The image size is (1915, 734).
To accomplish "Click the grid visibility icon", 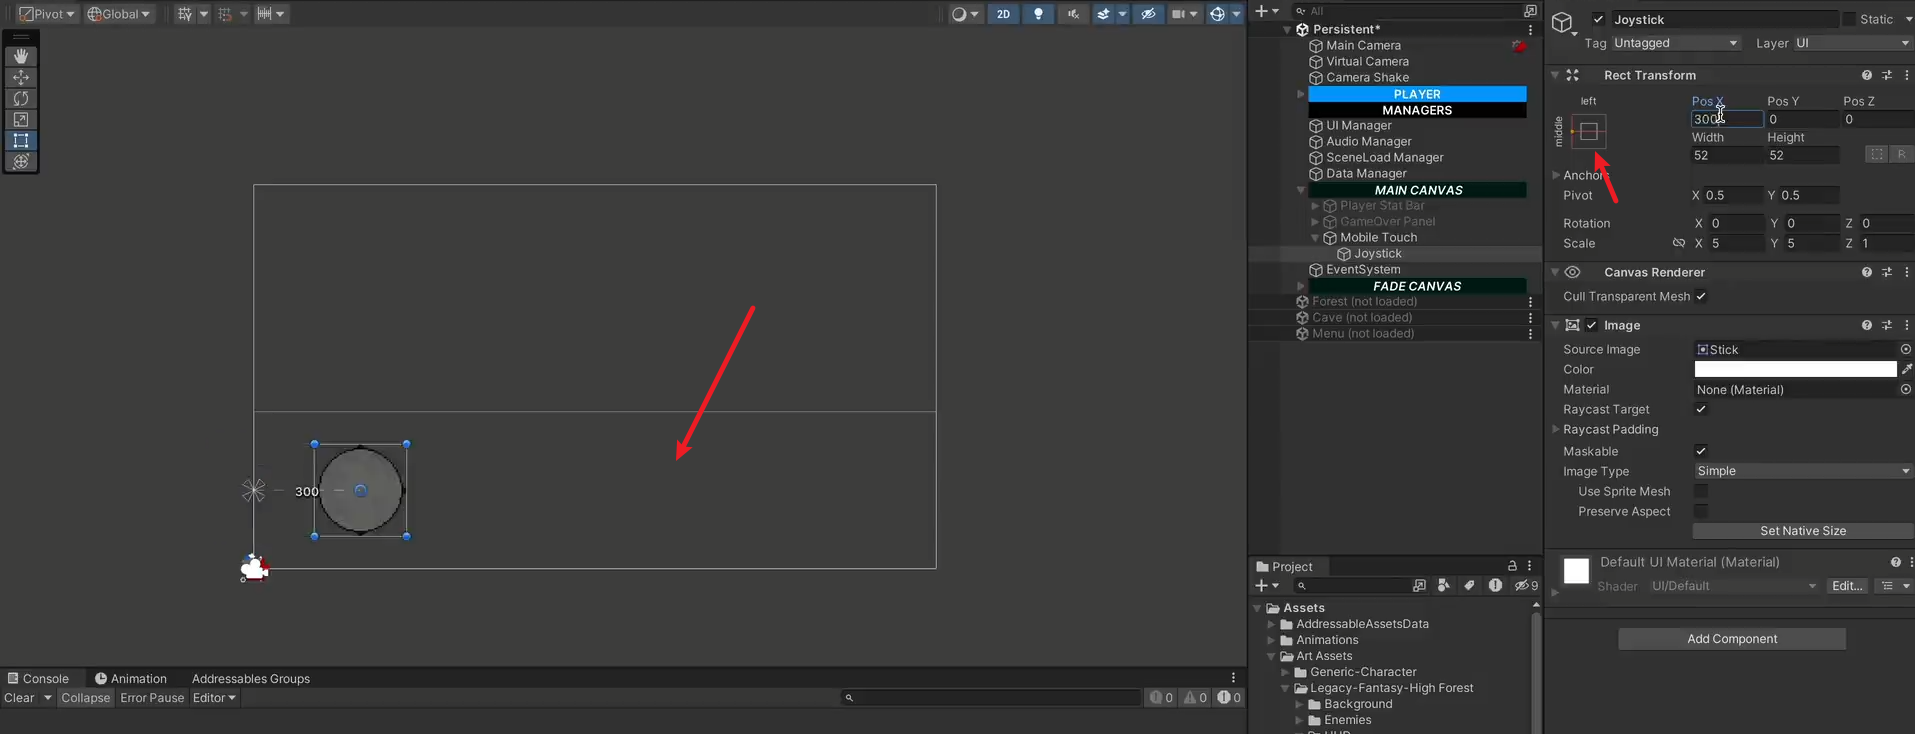I will (185, 14).
